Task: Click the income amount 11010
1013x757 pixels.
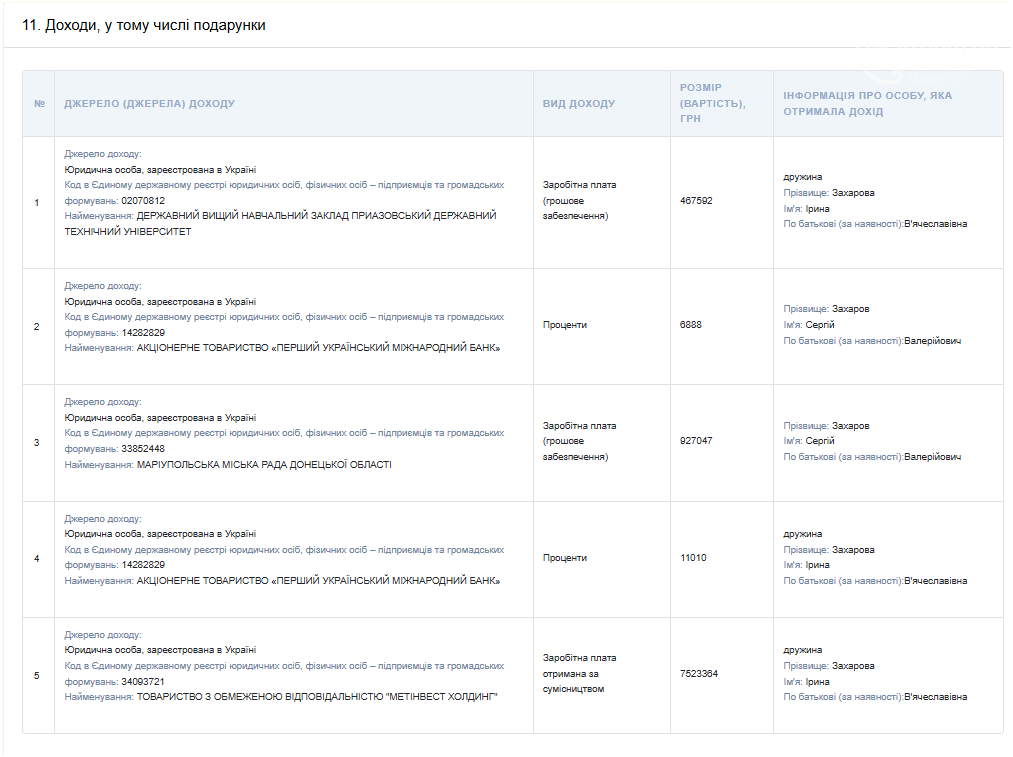Action: [693, 558]
